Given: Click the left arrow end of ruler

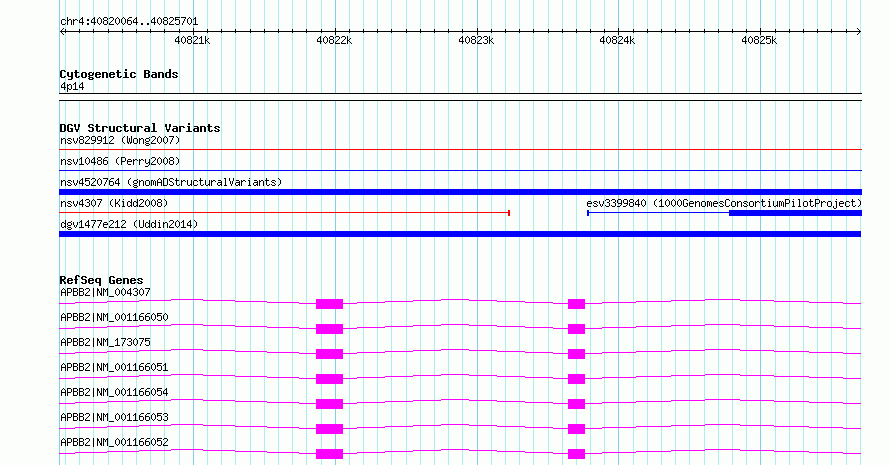Looking at the screenshot, I should [x=62, y=32].
